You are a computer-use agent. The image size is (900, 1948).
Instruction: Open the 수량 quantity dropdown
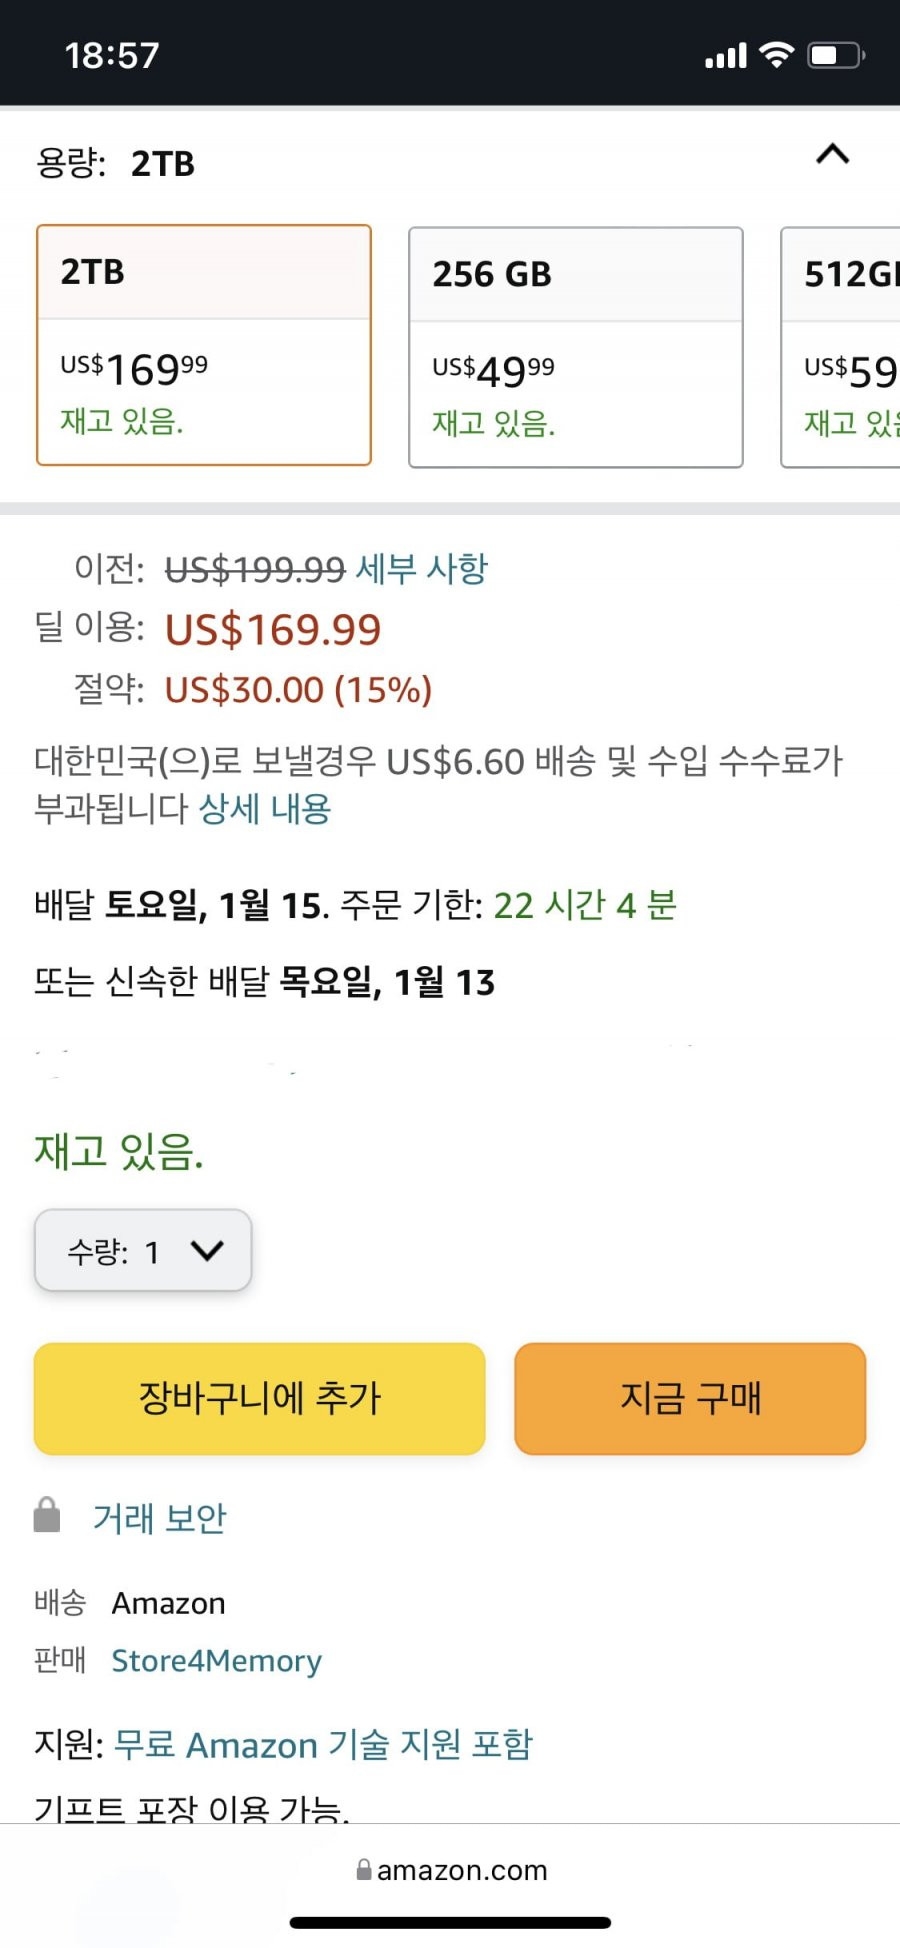[x=143, y=1250]
